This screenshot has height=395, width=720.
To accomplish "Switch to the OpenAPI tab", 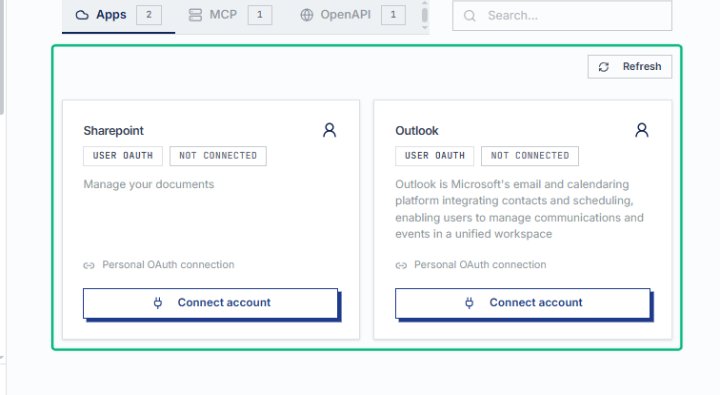I will pos(352,15).
